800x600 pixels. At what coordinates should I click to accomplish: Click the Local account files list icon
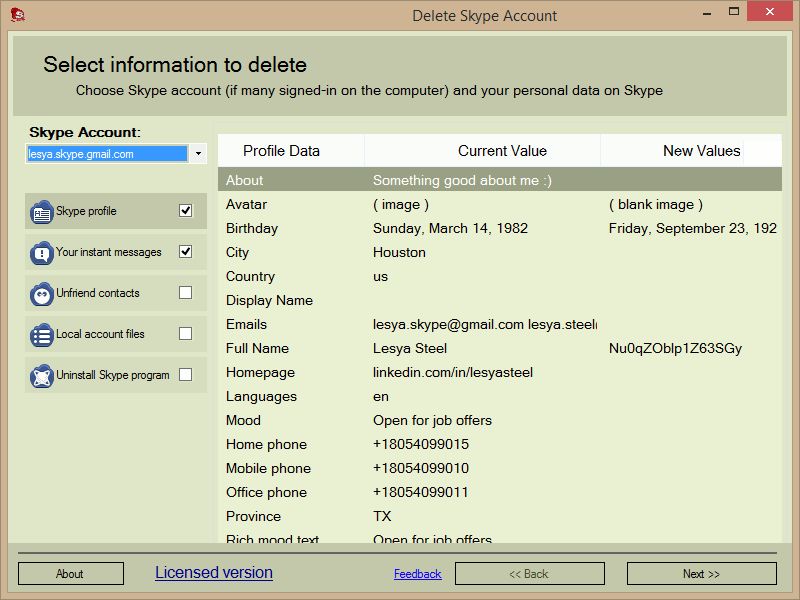41,335
